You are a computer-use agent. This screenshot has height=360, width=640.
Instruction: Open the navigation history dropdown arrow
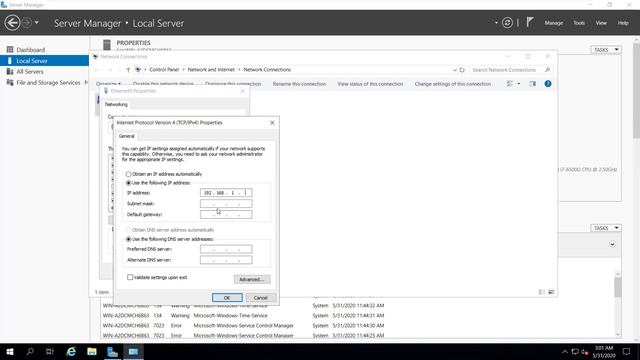[37, 23]
